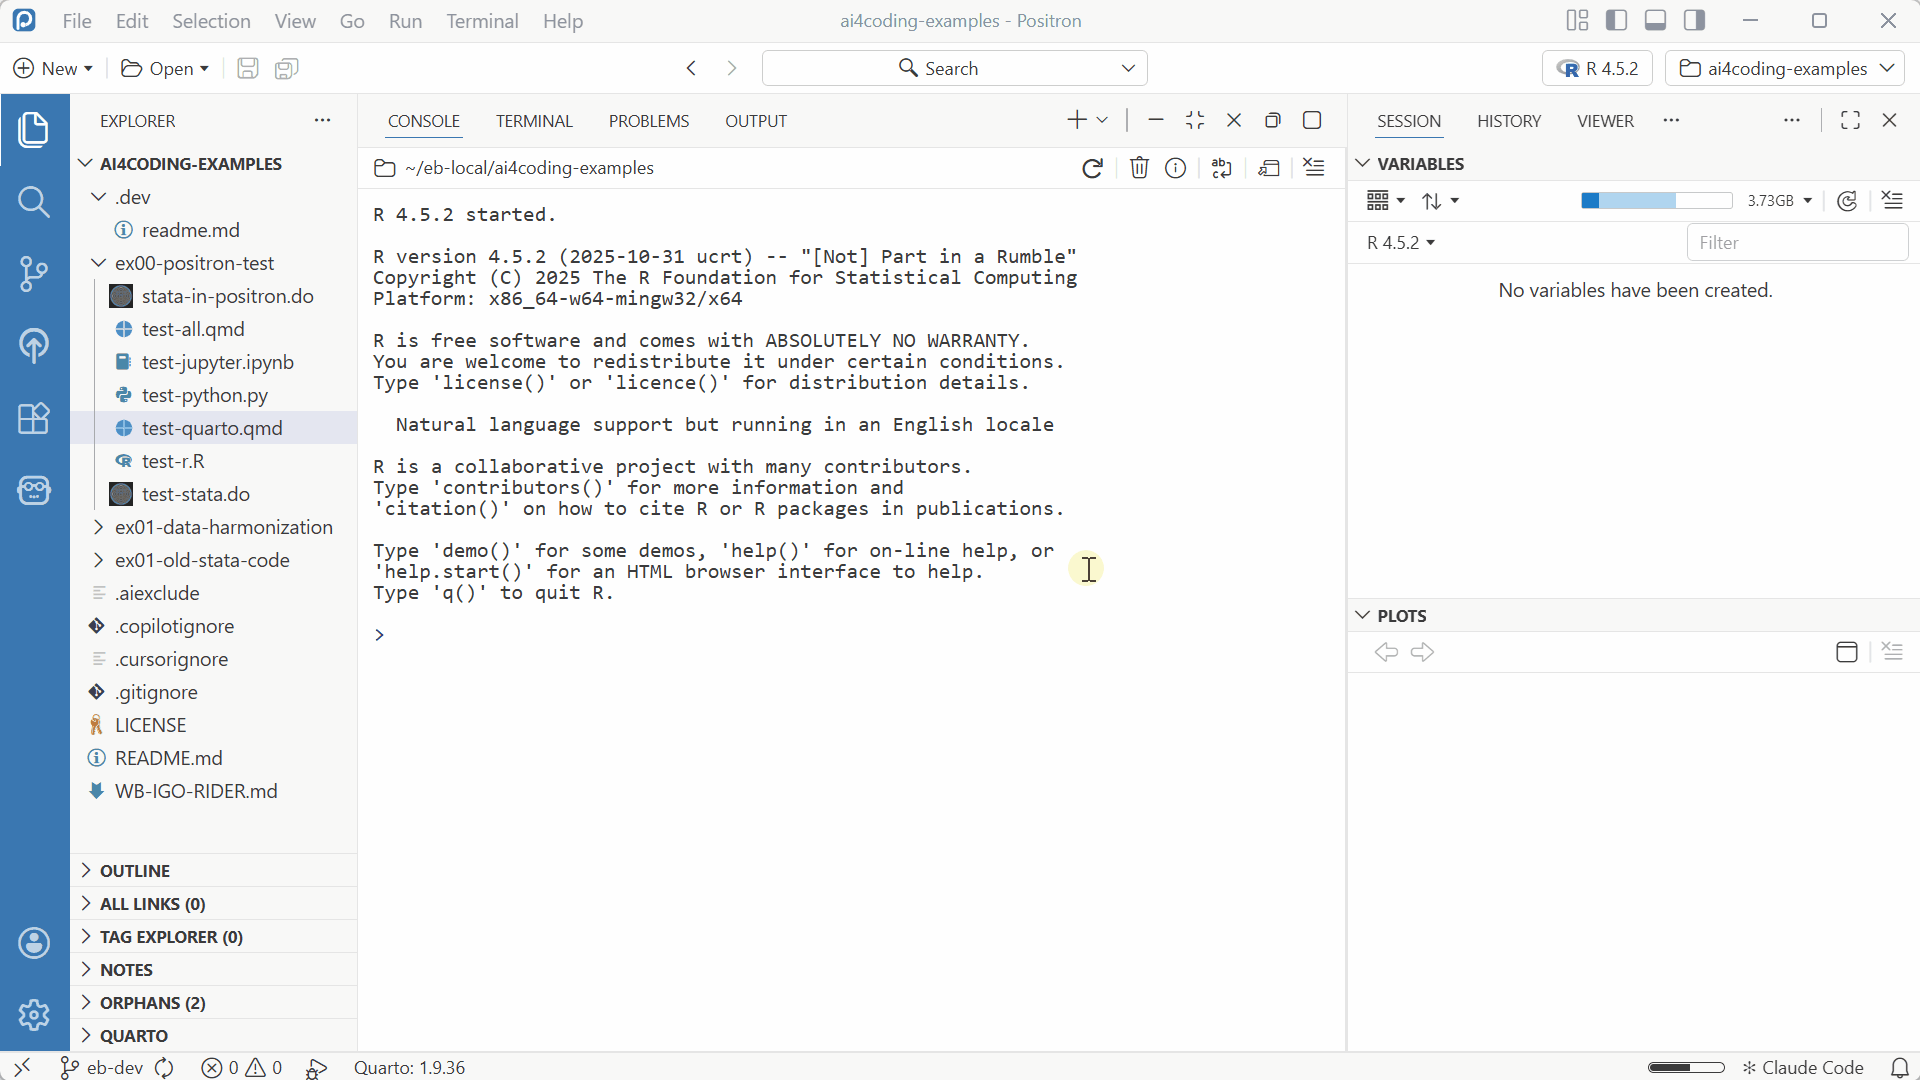Open the Accounts icon in the activity bar
This screenshot has width=1920, height=1080.
coord(34,942)
